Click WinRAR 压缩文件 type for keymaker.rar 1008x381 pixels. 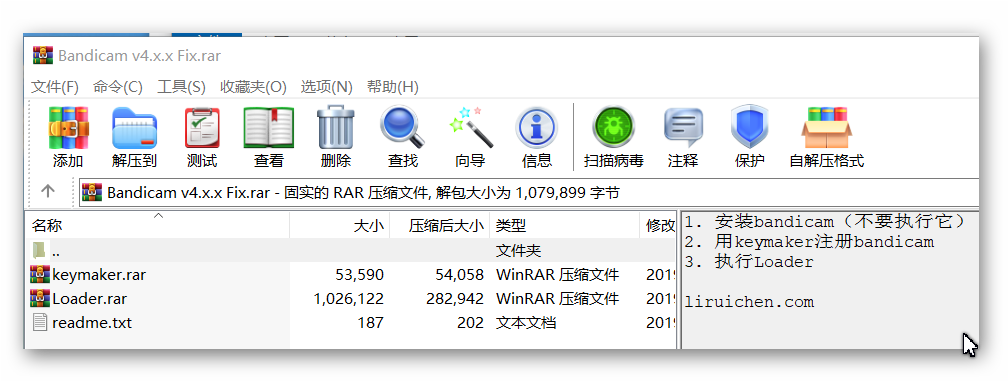click(557, 275)
